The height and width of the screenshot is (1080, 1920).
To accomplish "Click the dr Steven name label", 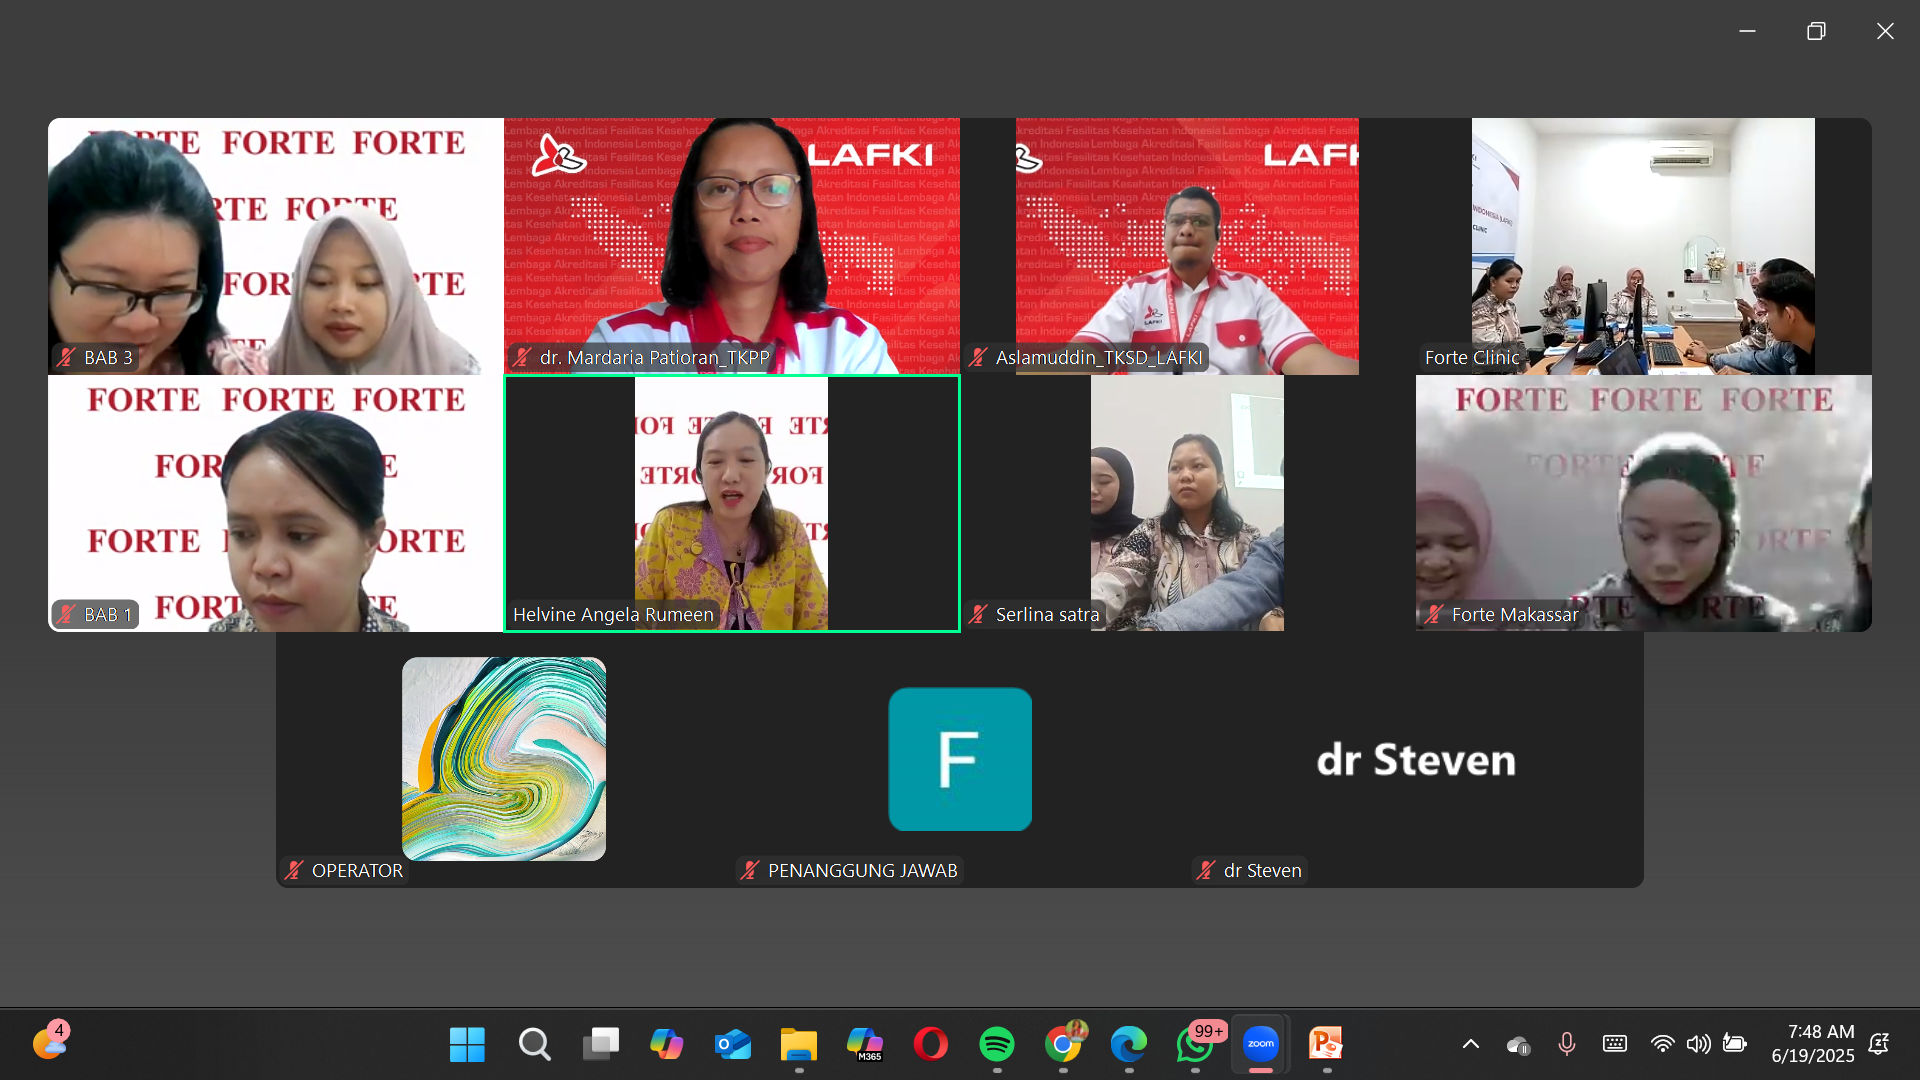I will pyautogui.click(x=1262, y=871).
